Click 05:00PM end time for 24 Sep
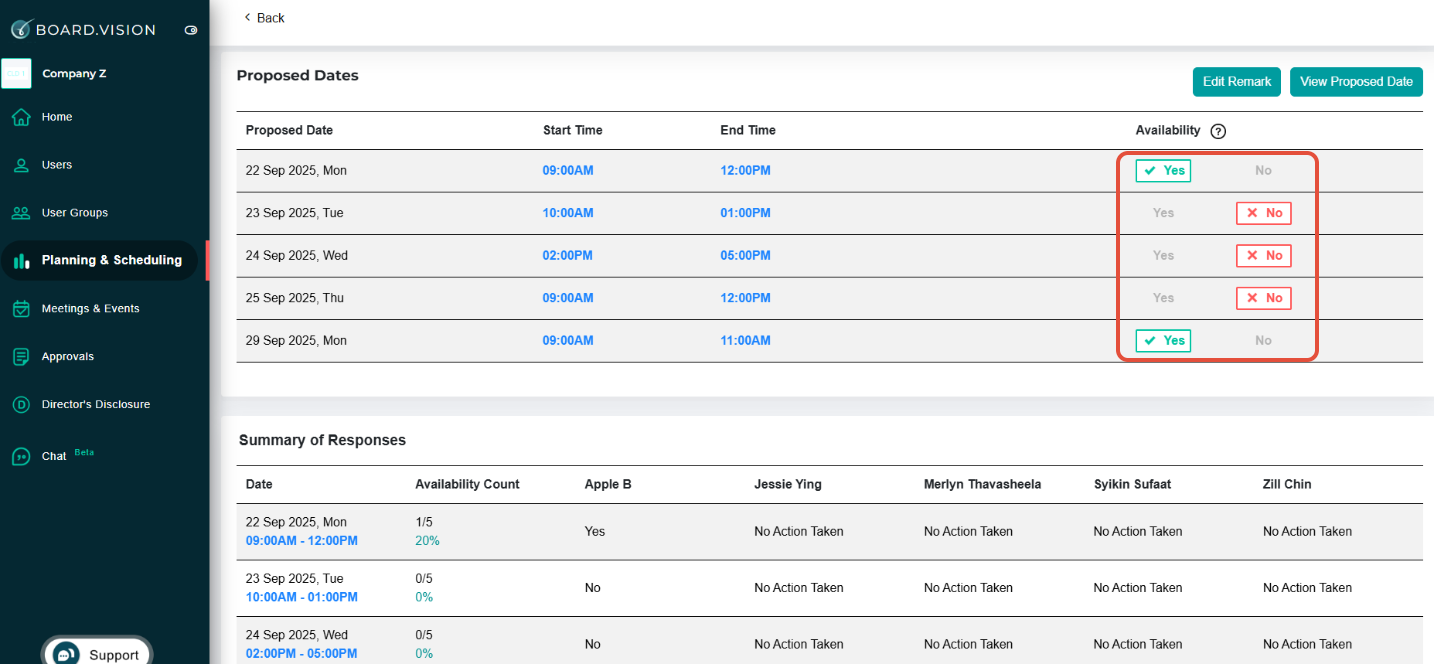The height and width of the screenshot is (664, 1434). tap(745, 256)
